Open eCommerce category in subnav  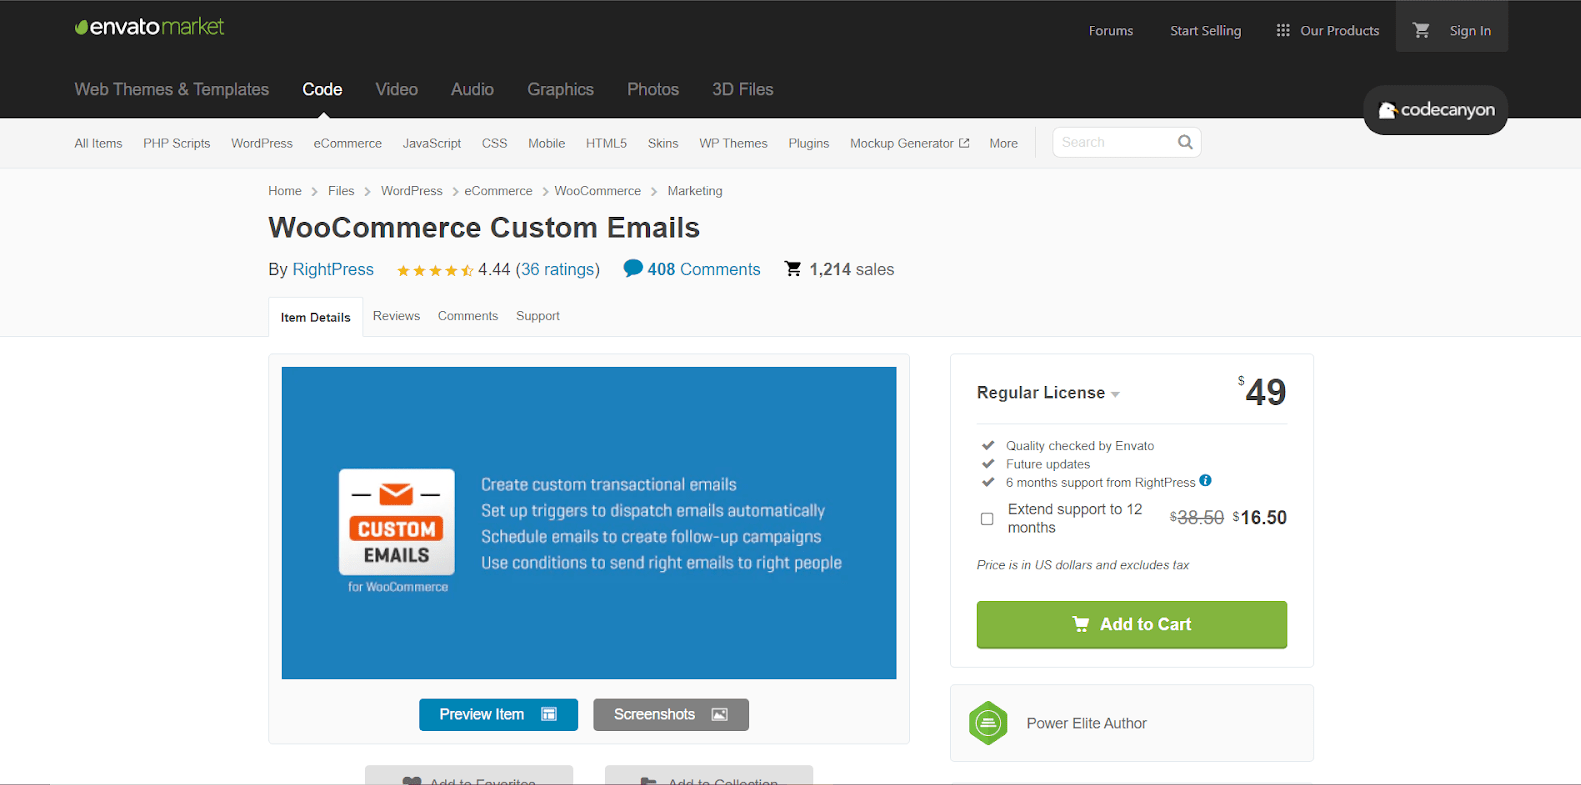tap(348, 143)
